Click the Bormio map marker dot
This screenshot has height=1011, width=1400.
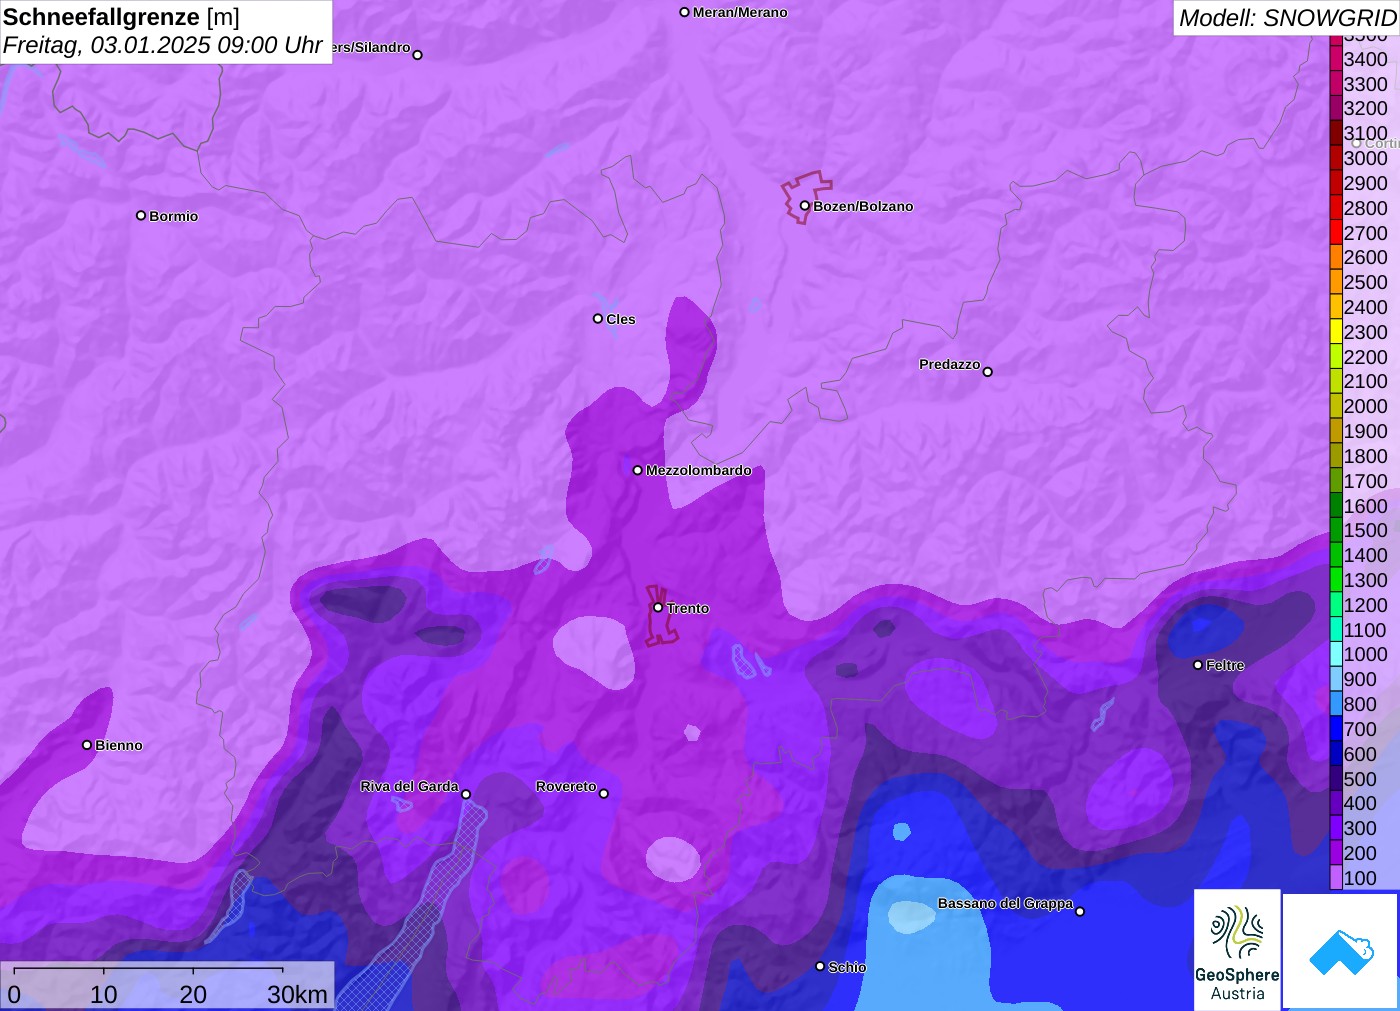pos(141,215)
